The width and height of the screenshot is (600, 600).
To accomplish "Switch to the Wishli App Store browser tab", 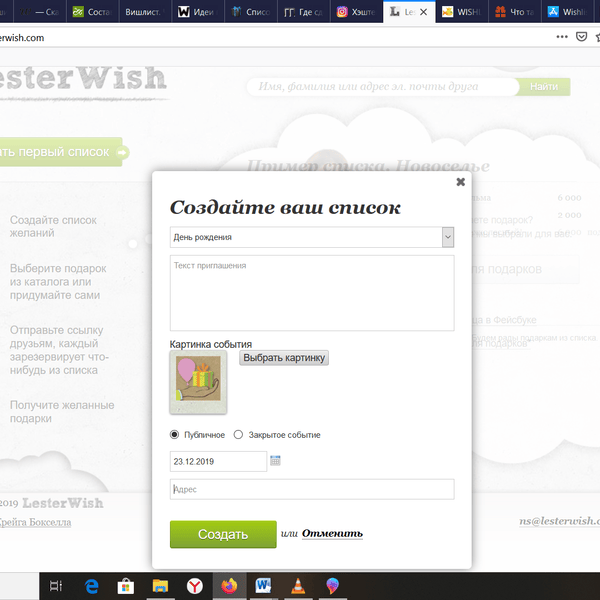I will coord(567,12).
